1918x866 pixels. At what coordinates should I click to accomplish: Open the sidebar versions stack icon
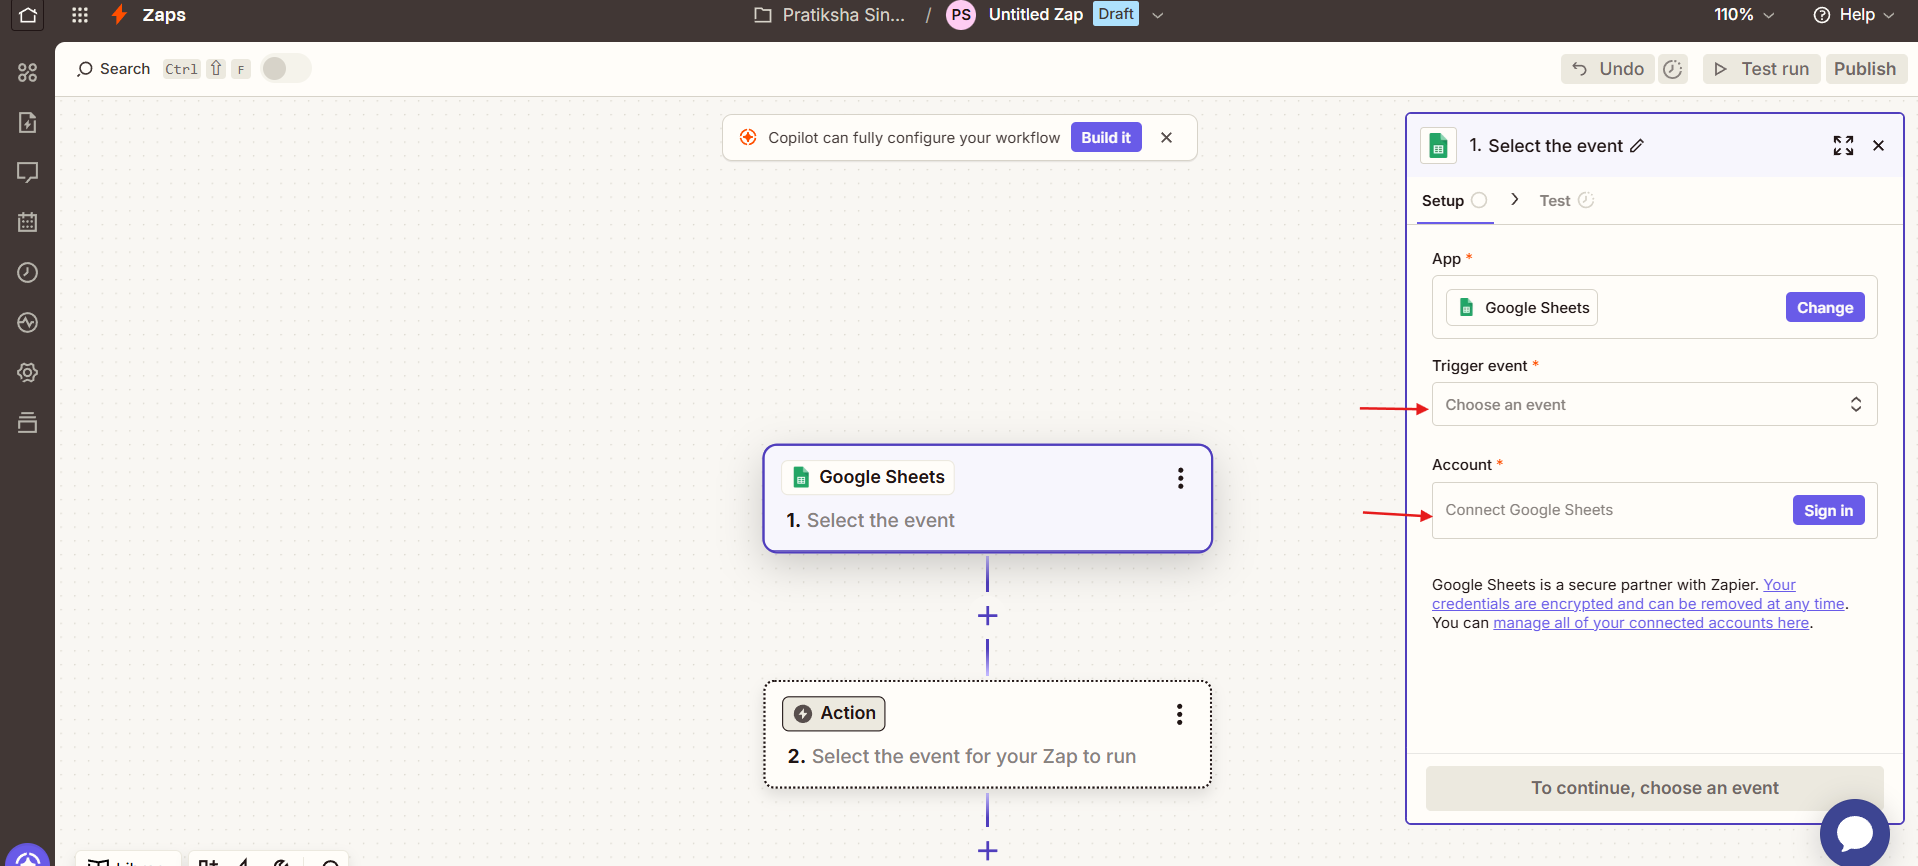[x=28, y=422]
